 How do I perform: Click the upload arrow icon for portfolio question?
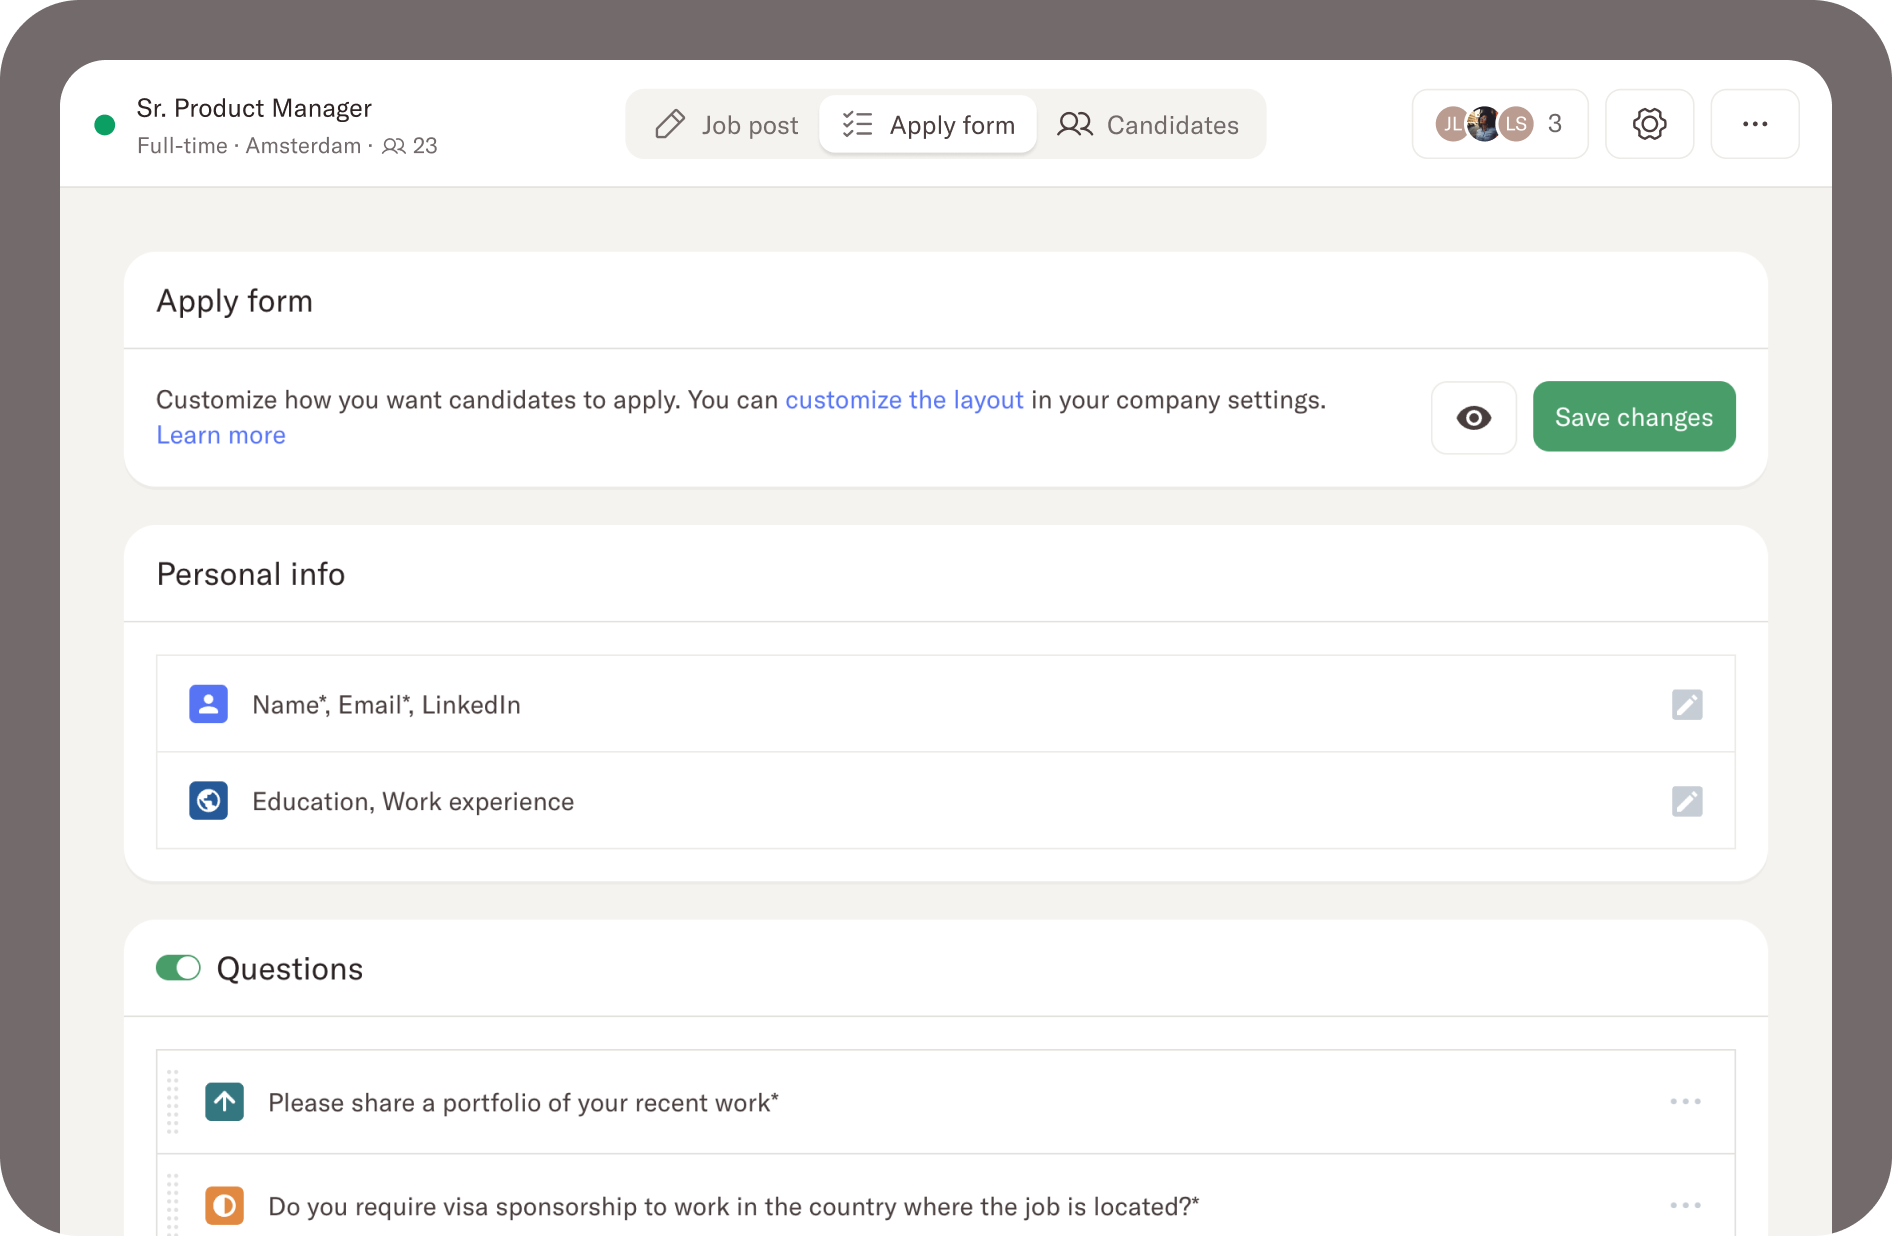[x=224, y=1102]
